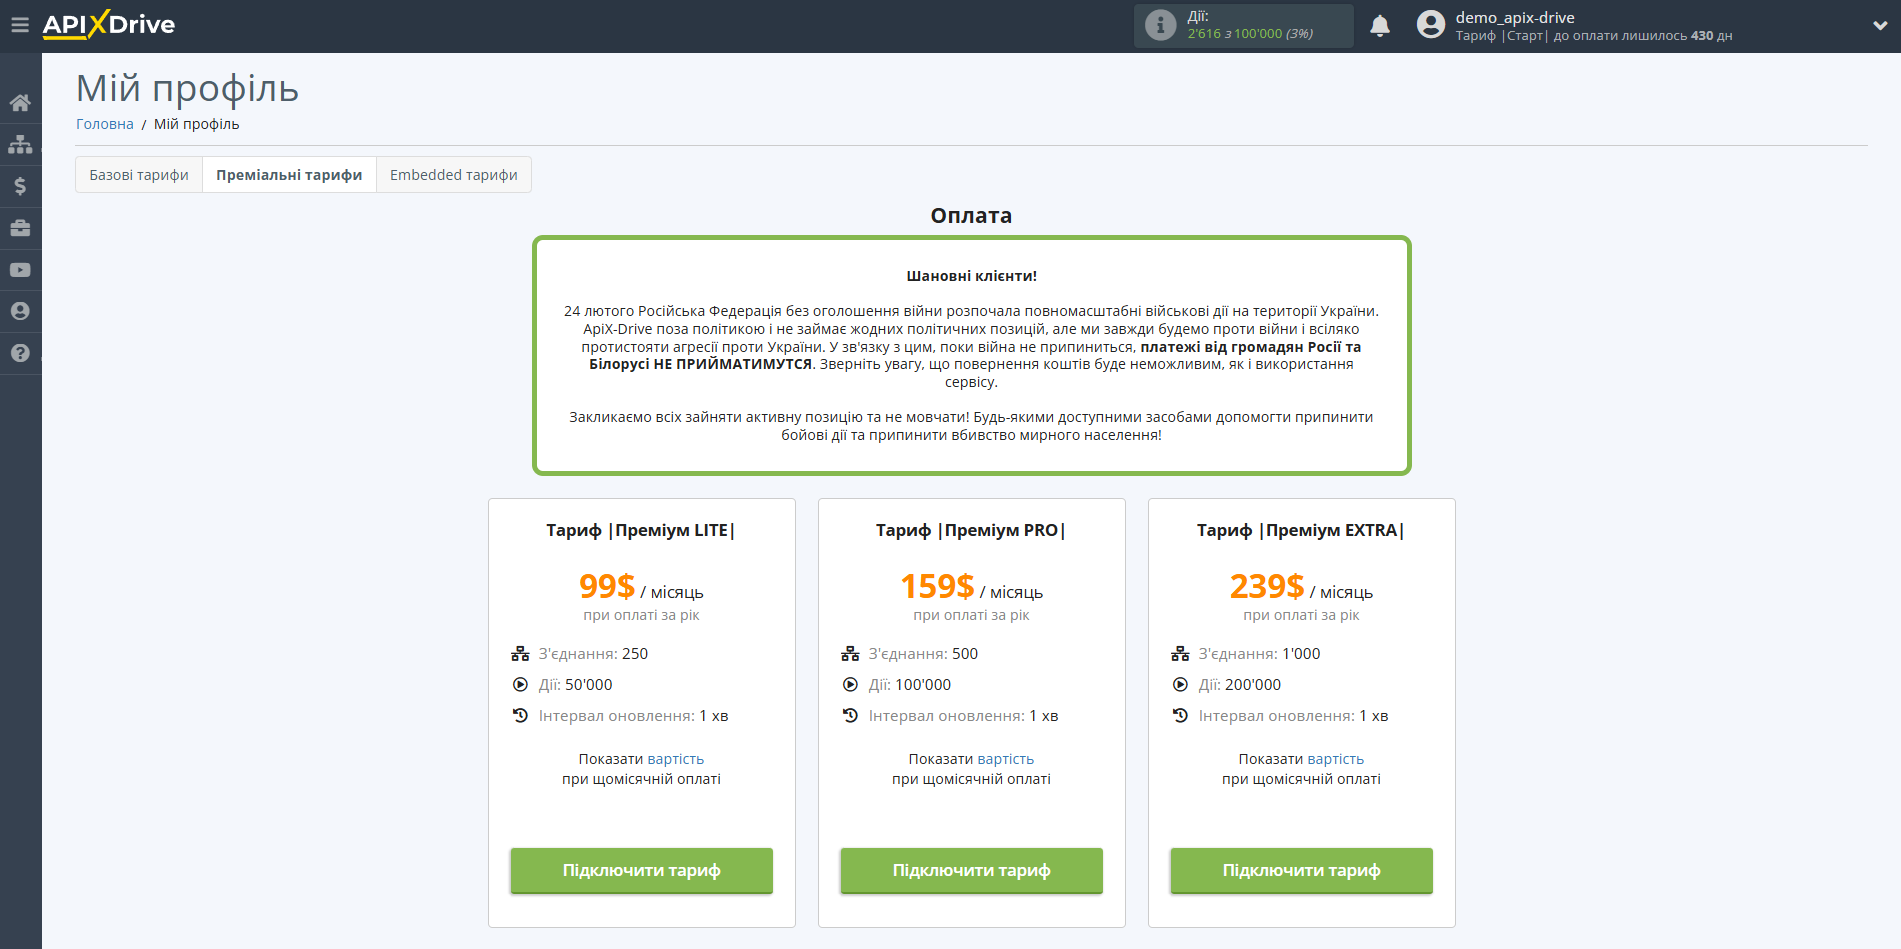Open the connections sitemap icon in sidebar
1901x949 pixels.
pos(20,145)
